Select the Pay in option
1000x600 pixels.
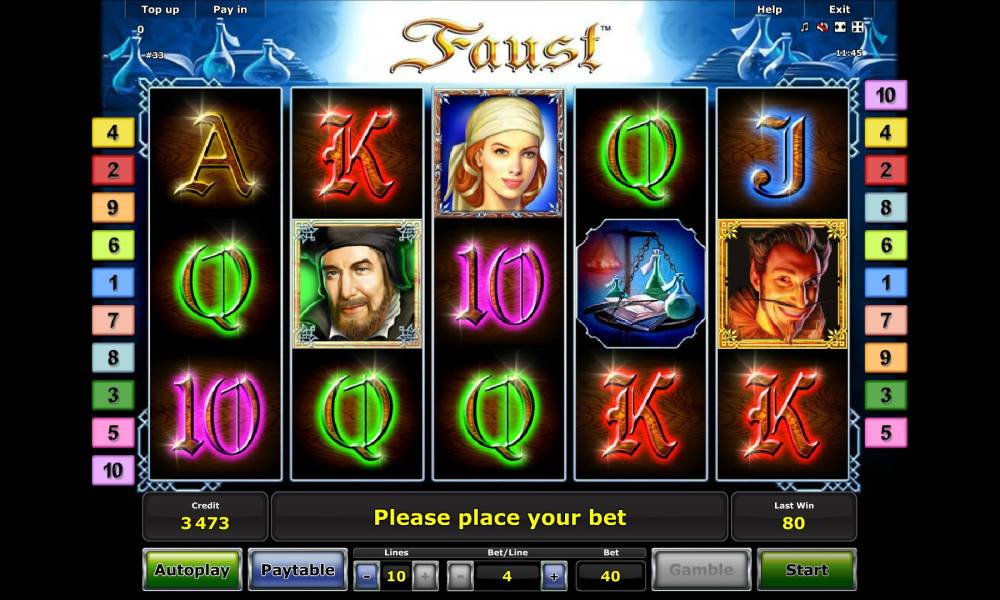pyautogui.click(x=230, y=10)
